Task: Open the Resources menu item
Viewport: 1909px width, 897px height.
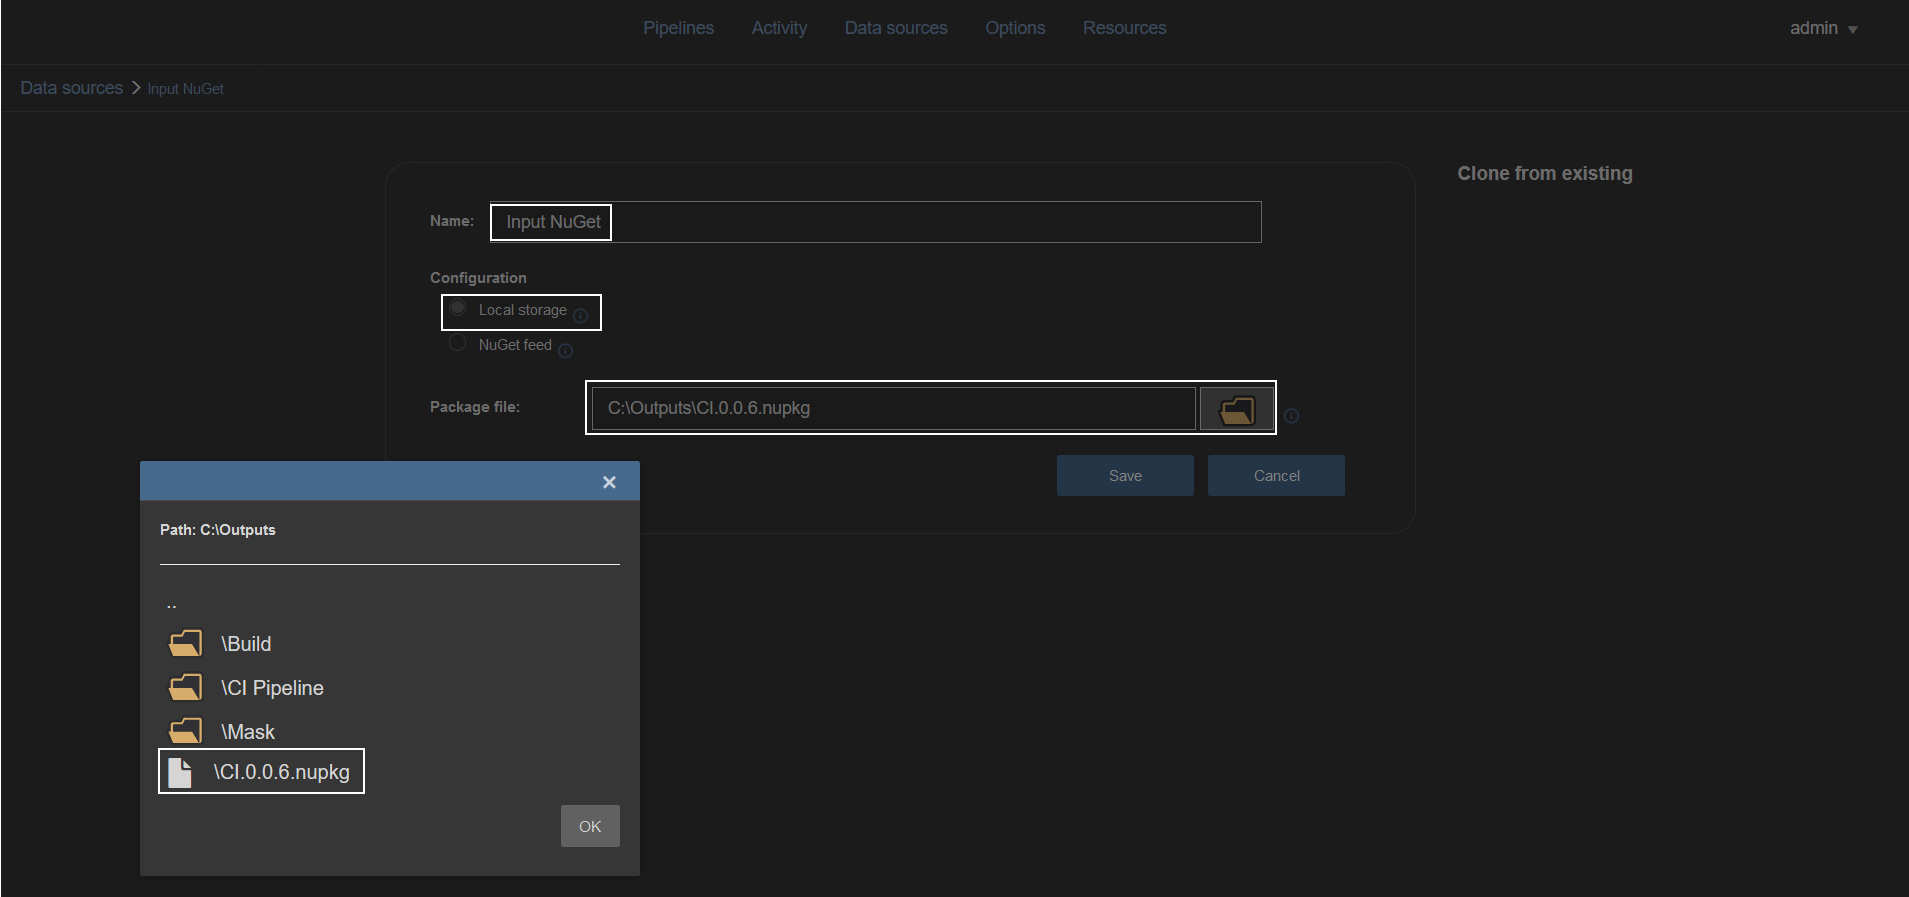Action: pos(1124,28)
